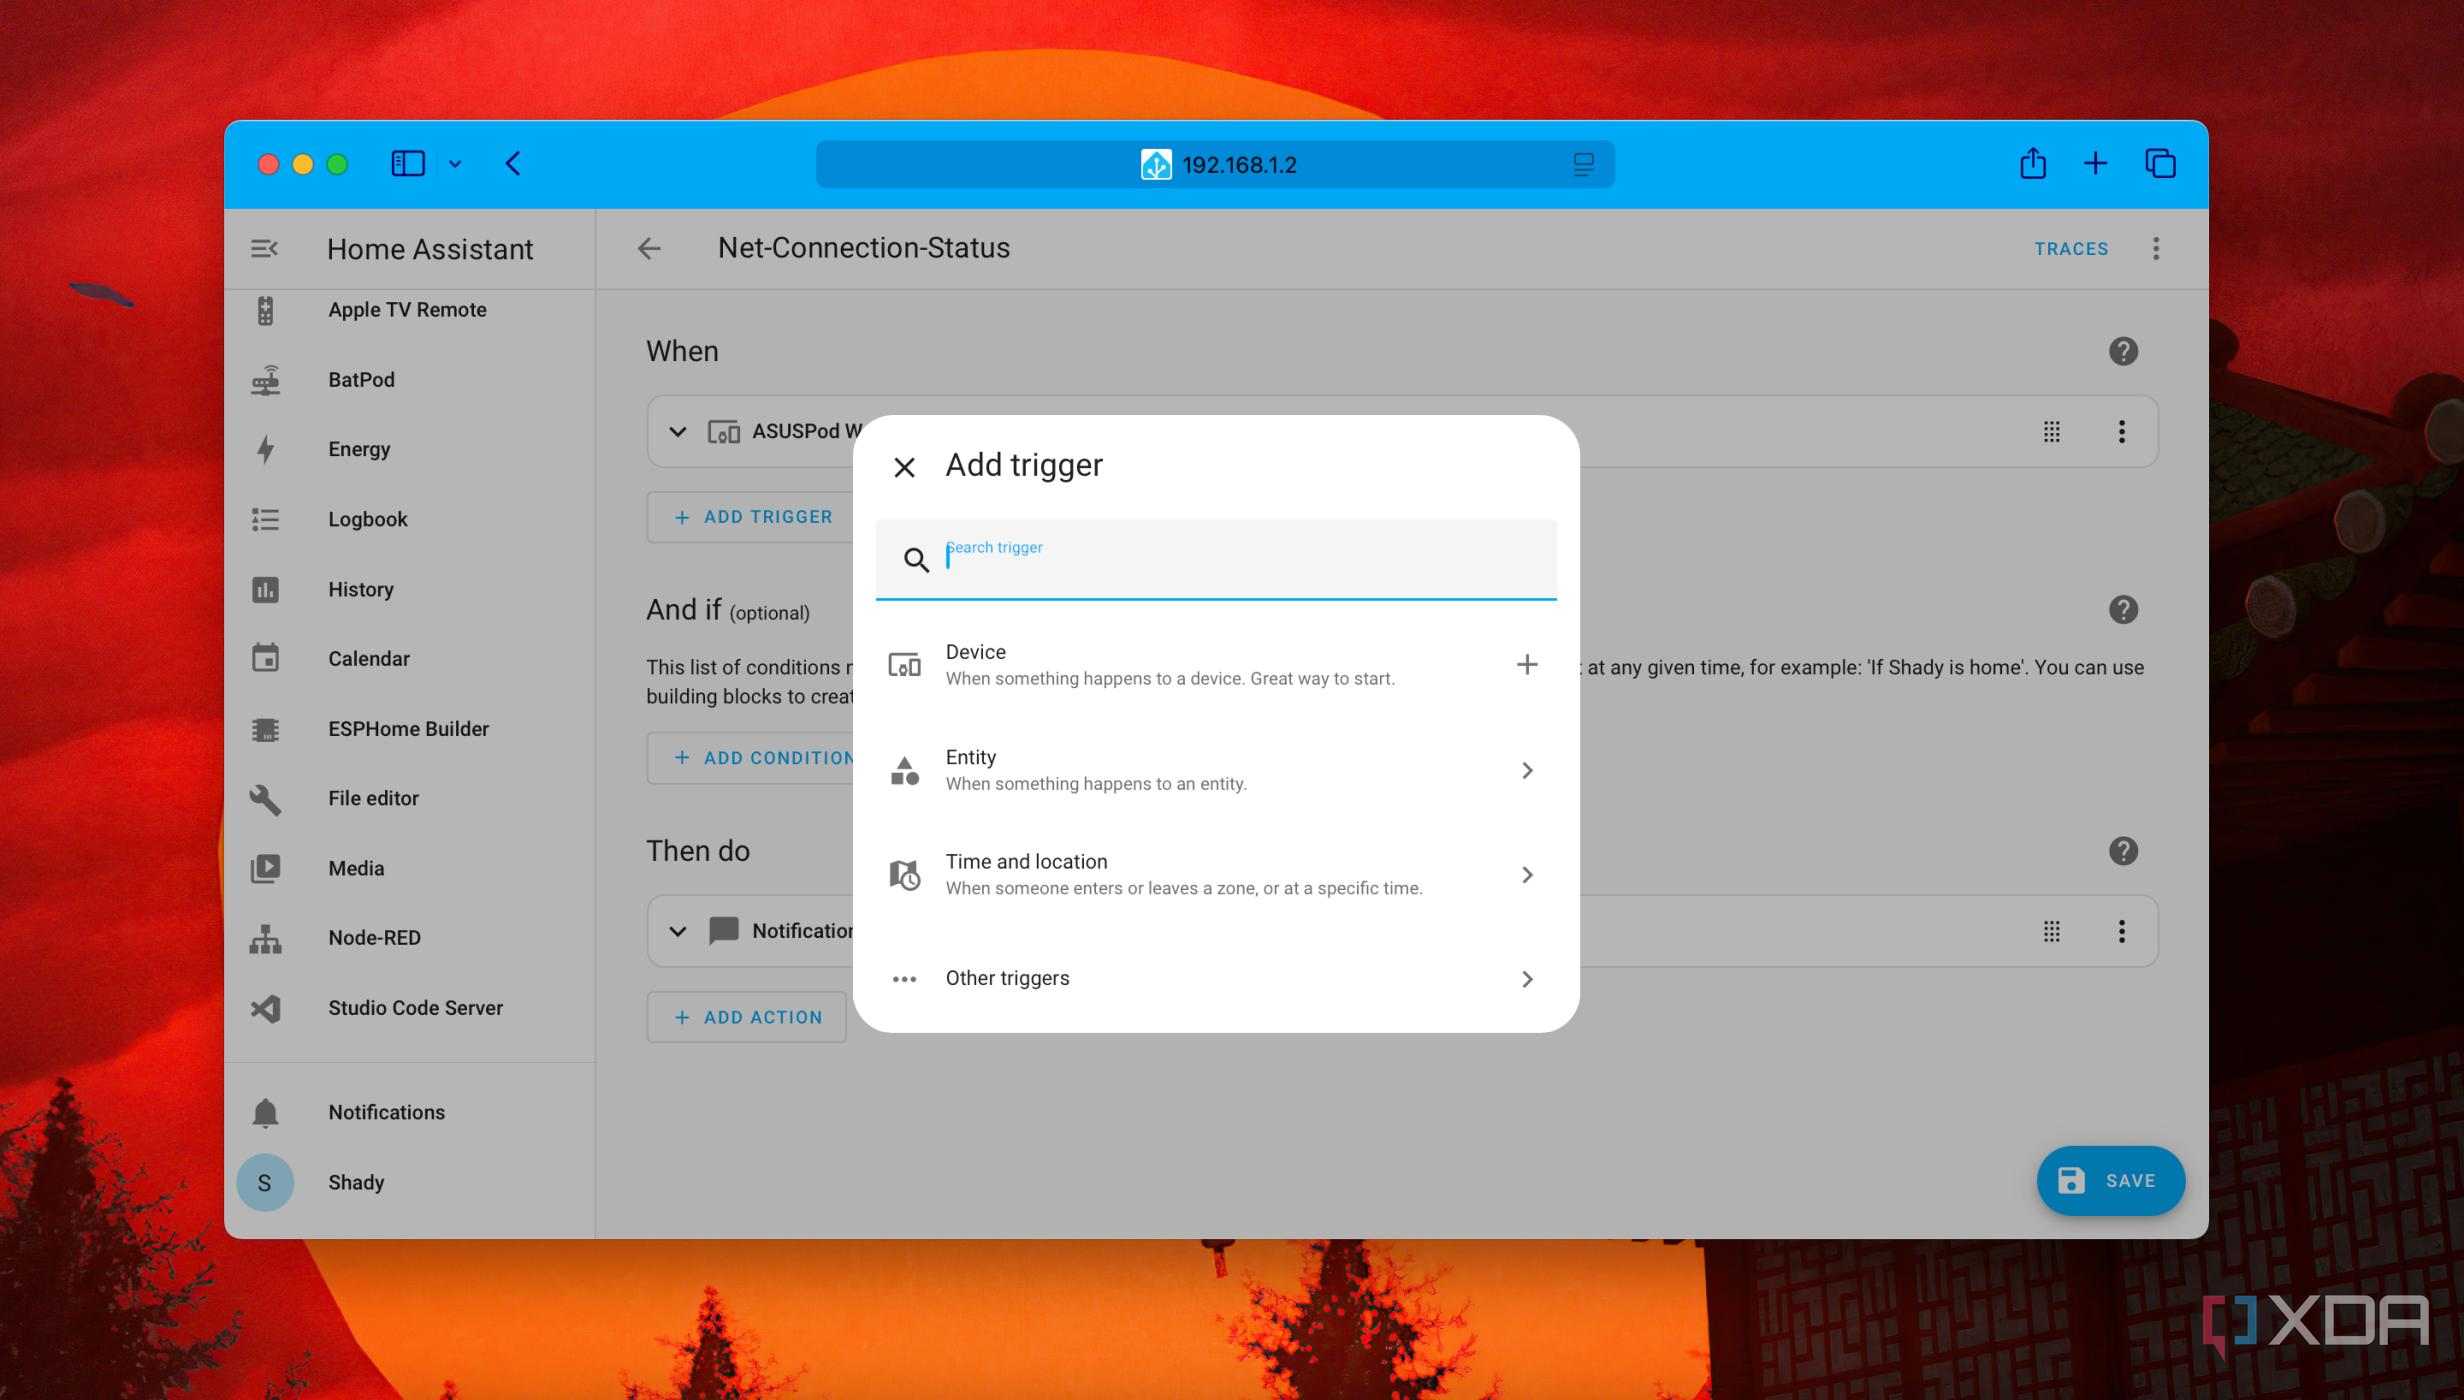Viewport: 2464px width, 1400px height.
Task: Open Time and location triggers
Action: coord(1216,875)
